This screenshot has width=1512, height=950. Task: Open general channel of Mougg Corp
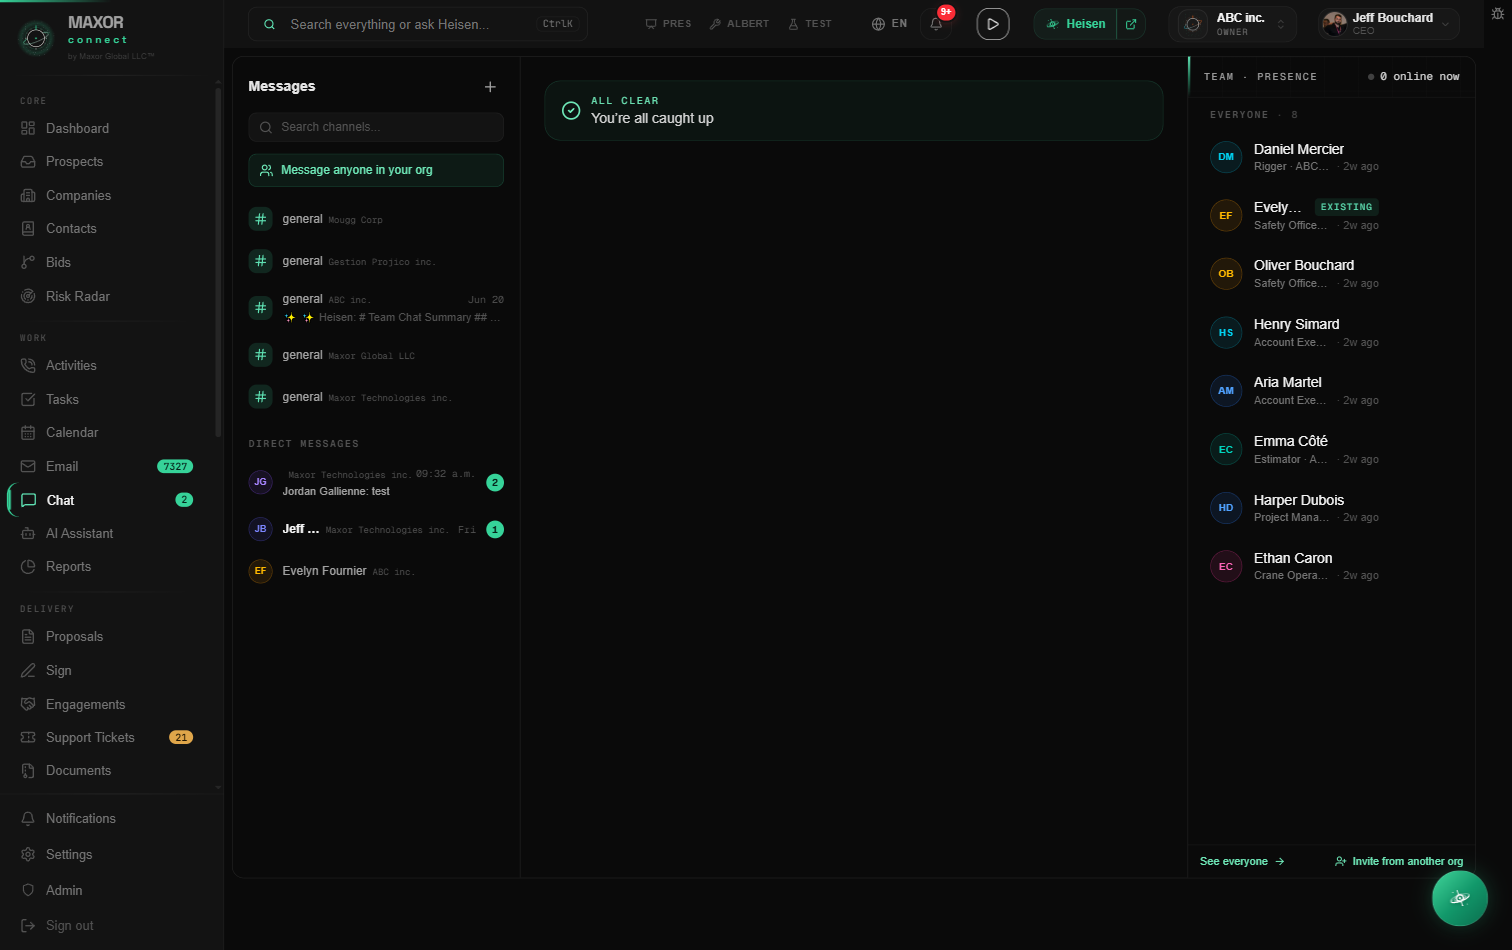pyautogui.click(x=376, y=219)
